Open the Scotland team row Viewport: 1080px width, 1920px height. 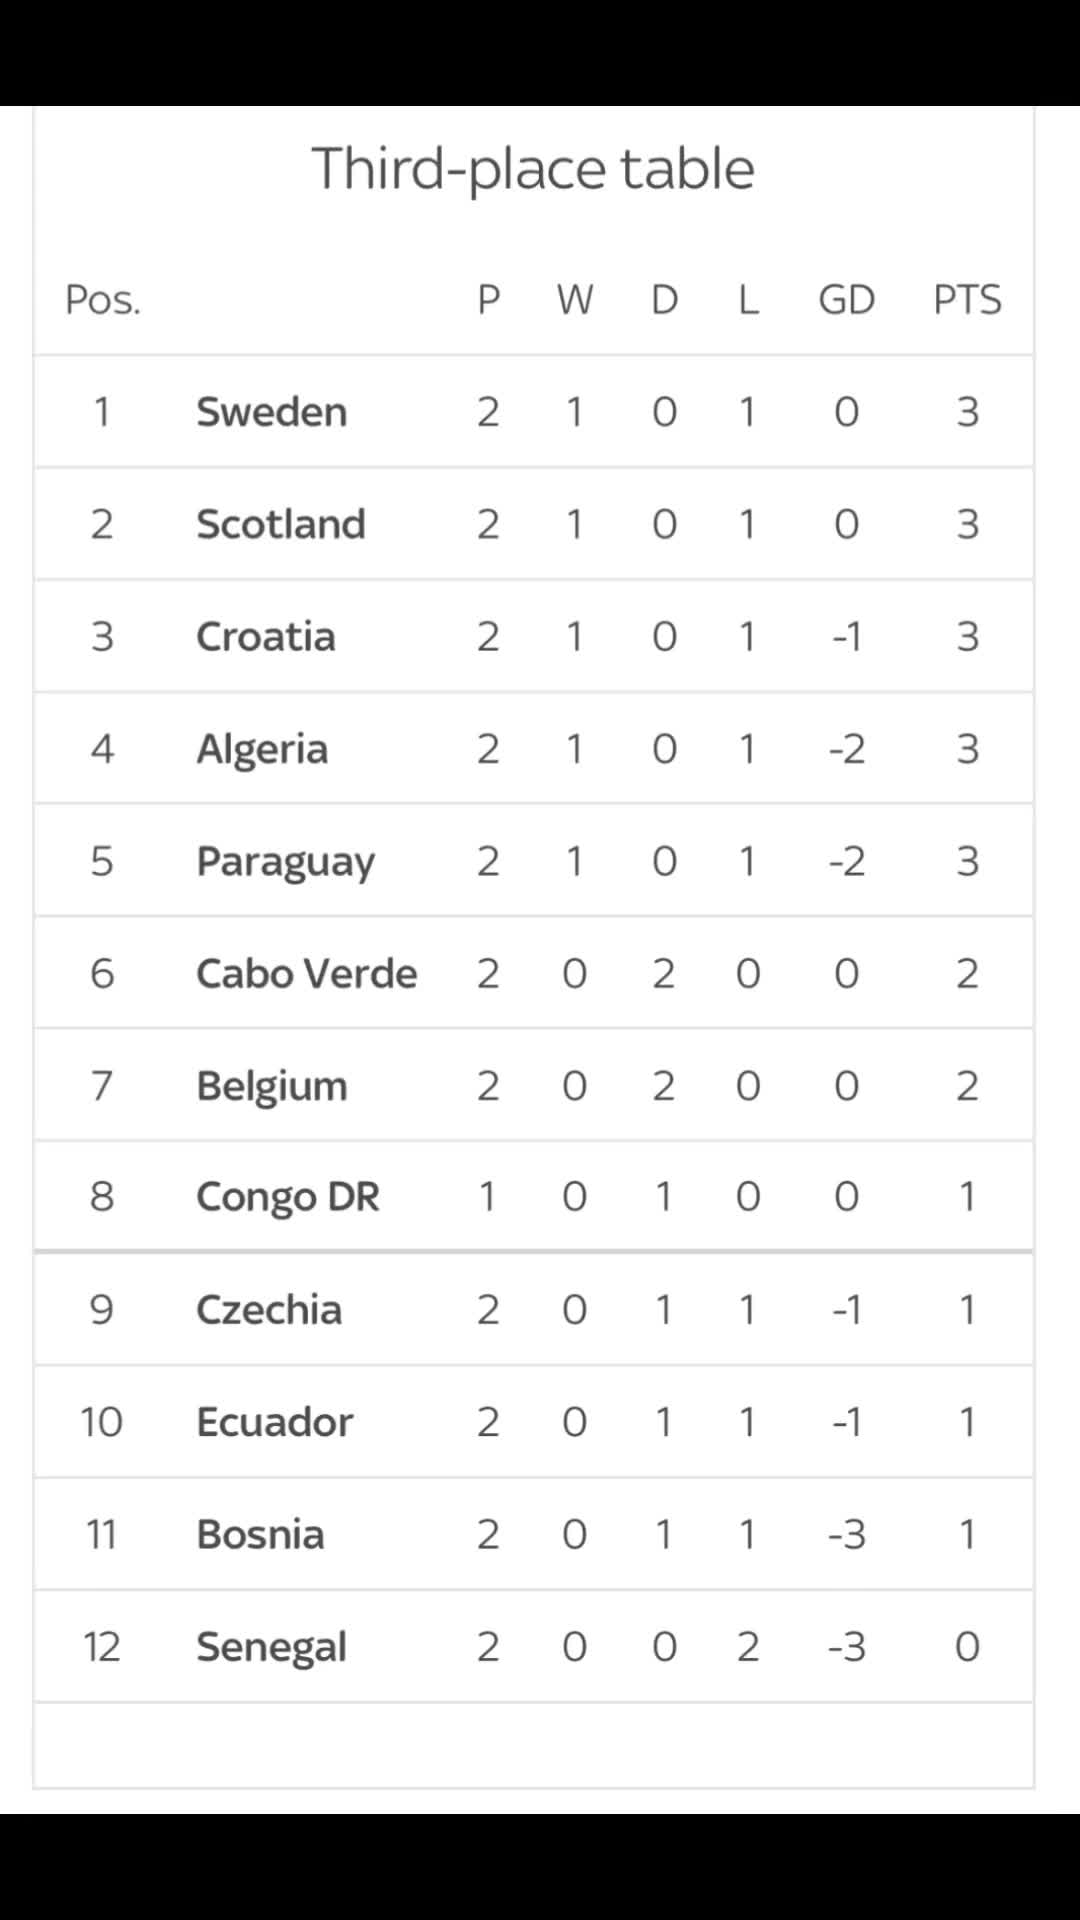[534, 524]
